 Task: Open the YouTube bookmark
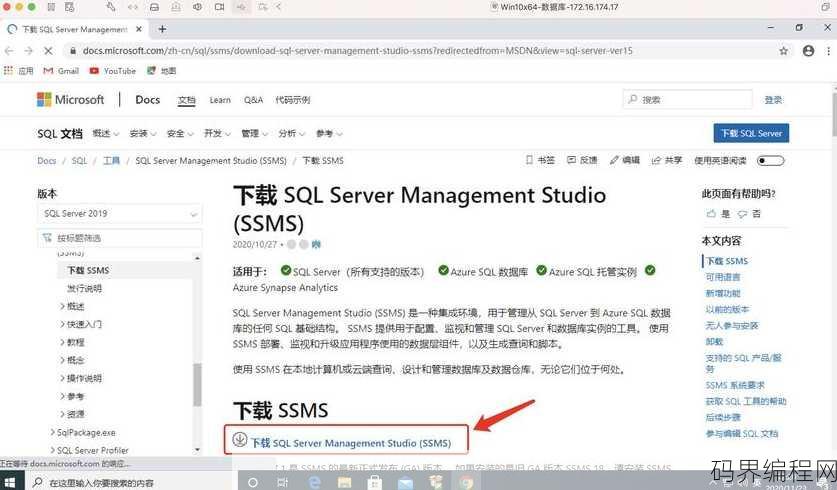[113, 70]
